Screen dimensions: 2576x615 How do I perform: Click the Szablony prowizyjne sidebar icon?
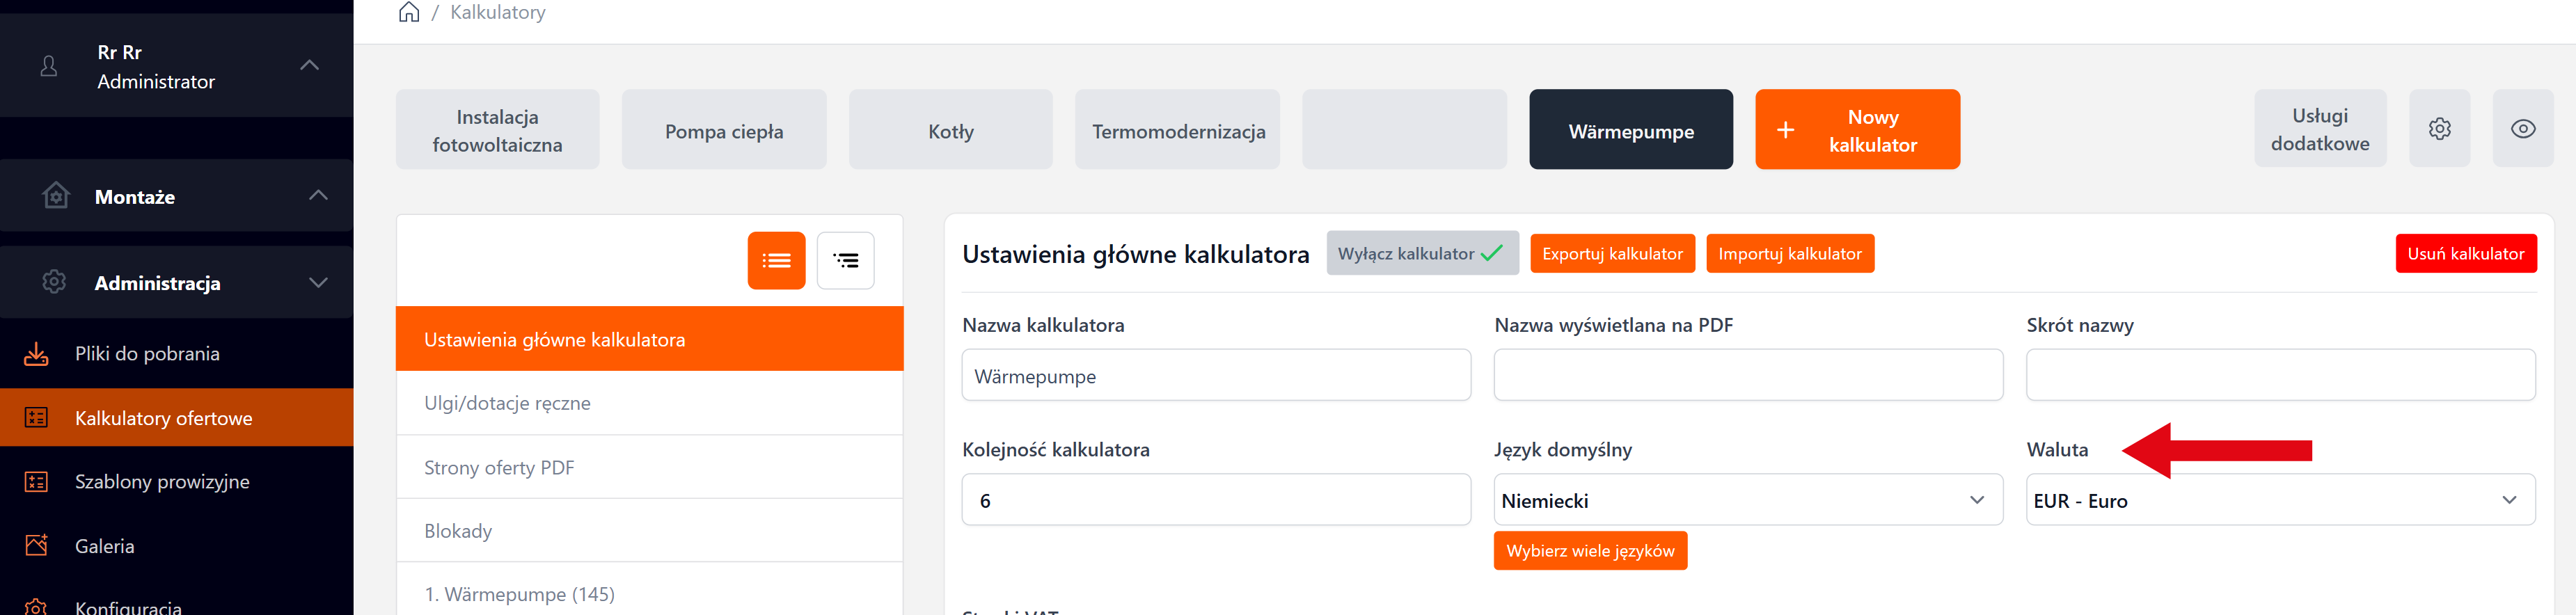36,481
